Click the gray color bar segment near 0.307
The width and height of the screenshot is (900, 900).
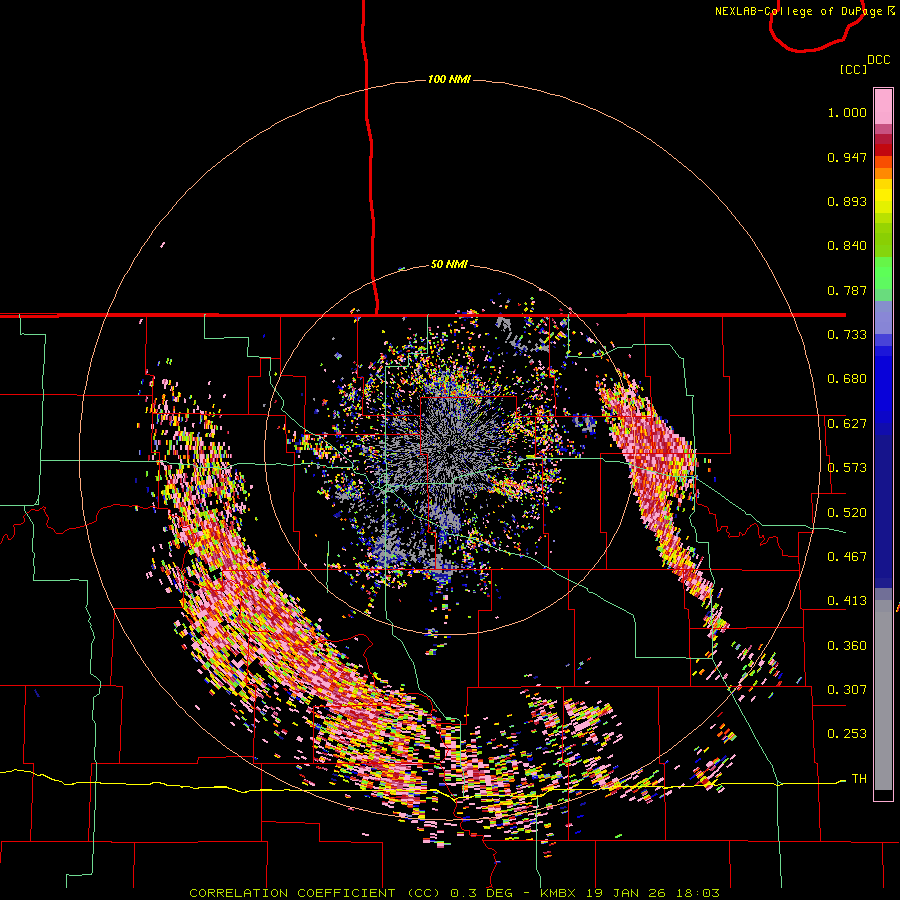pos(883,695)
